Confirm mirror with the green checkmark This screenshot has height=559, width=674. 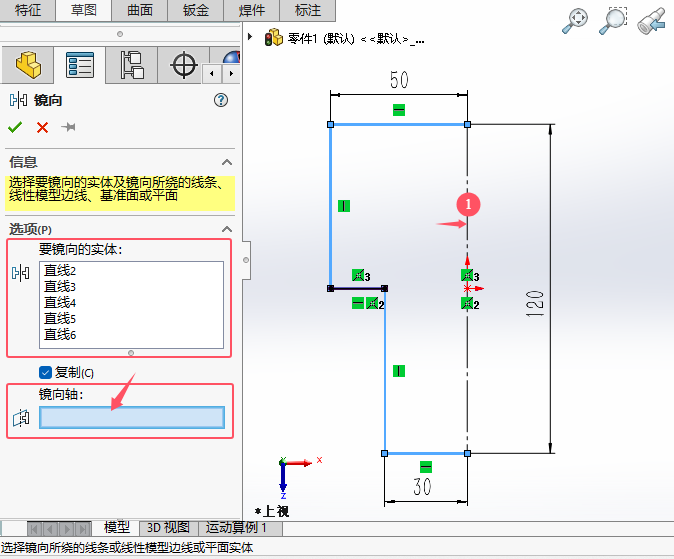(15, 127)
